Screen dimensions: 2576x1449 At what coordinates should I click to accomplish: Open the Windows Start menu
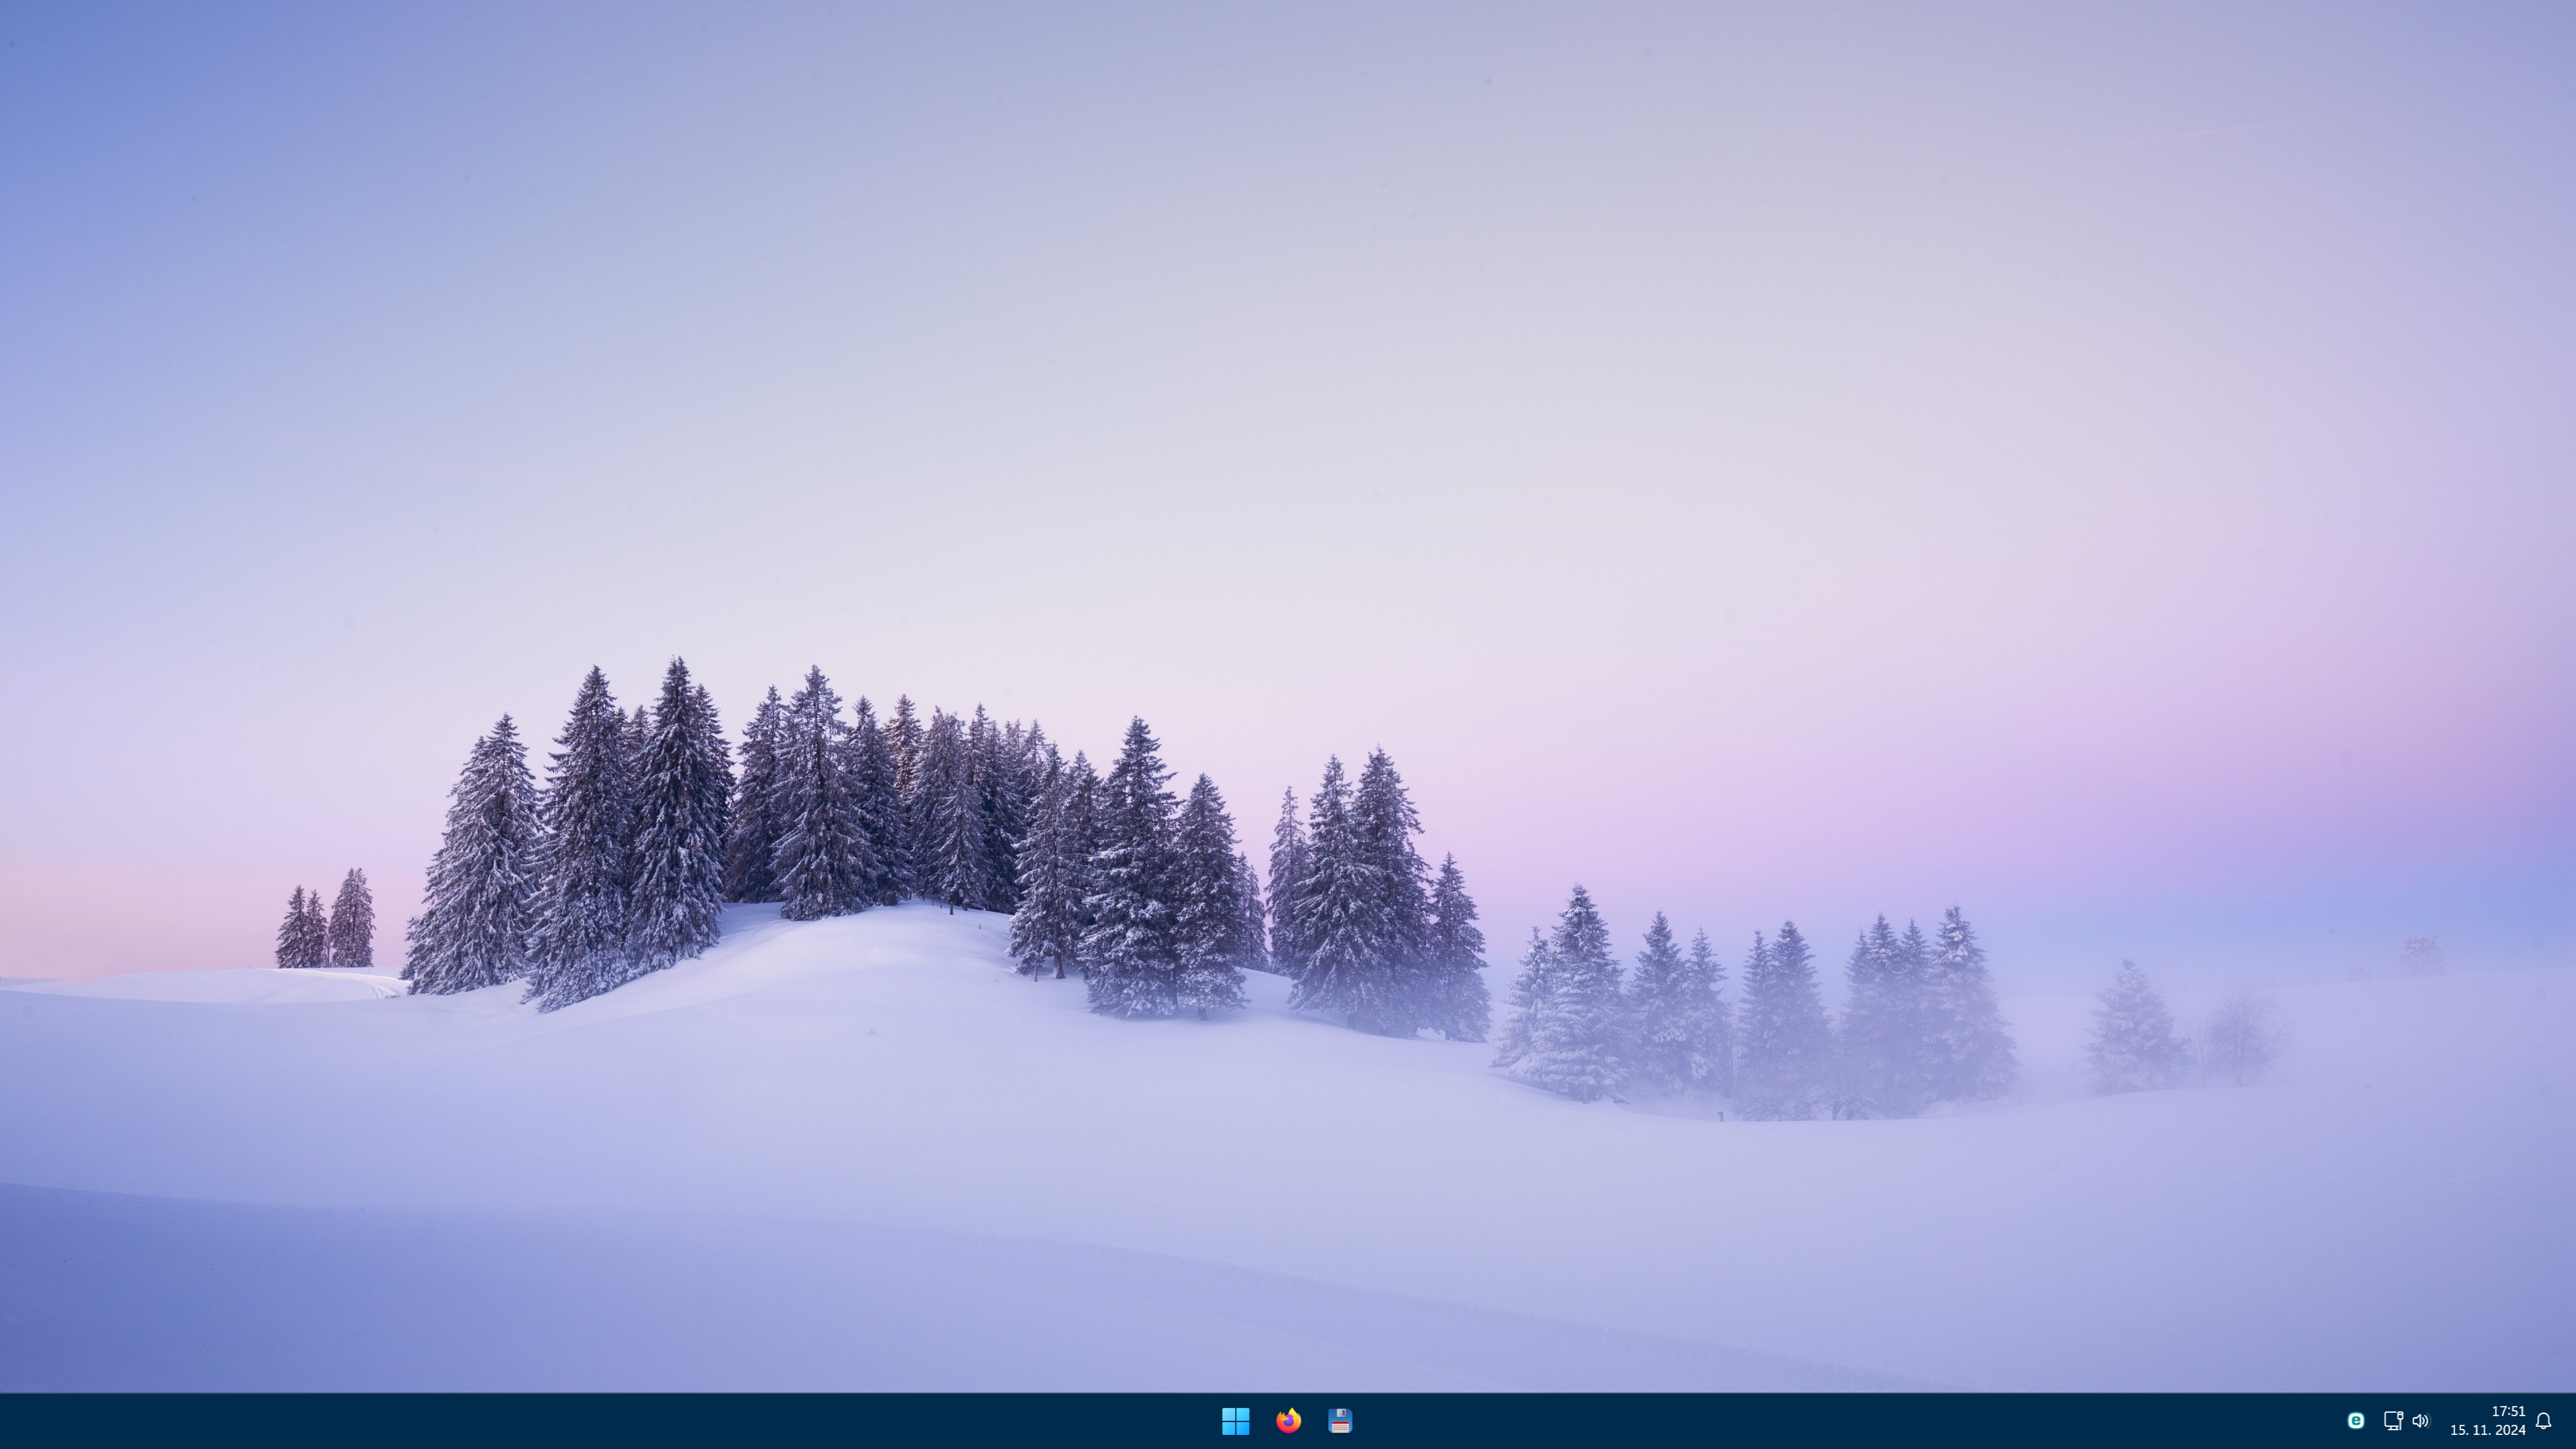click(1235, 1420)
